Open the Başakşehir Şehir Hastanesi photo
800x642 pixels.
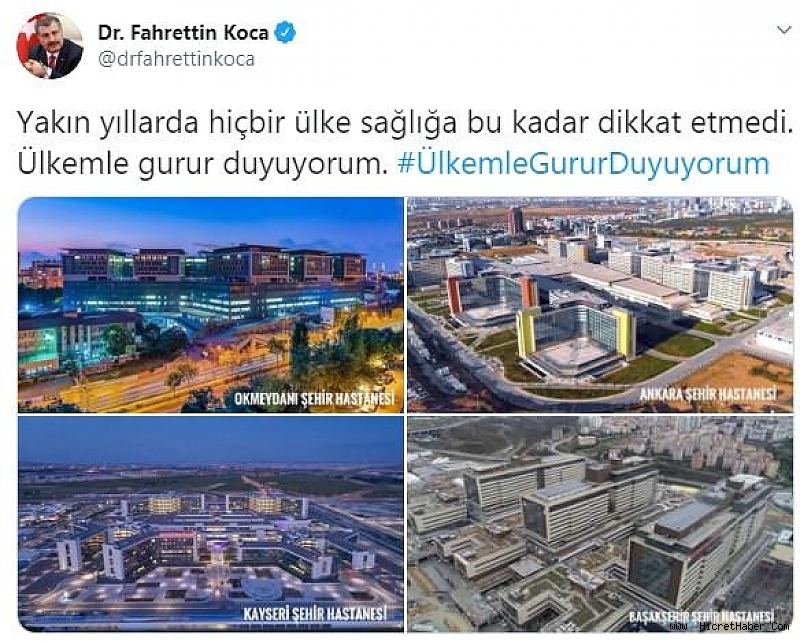tap(600, 524)
